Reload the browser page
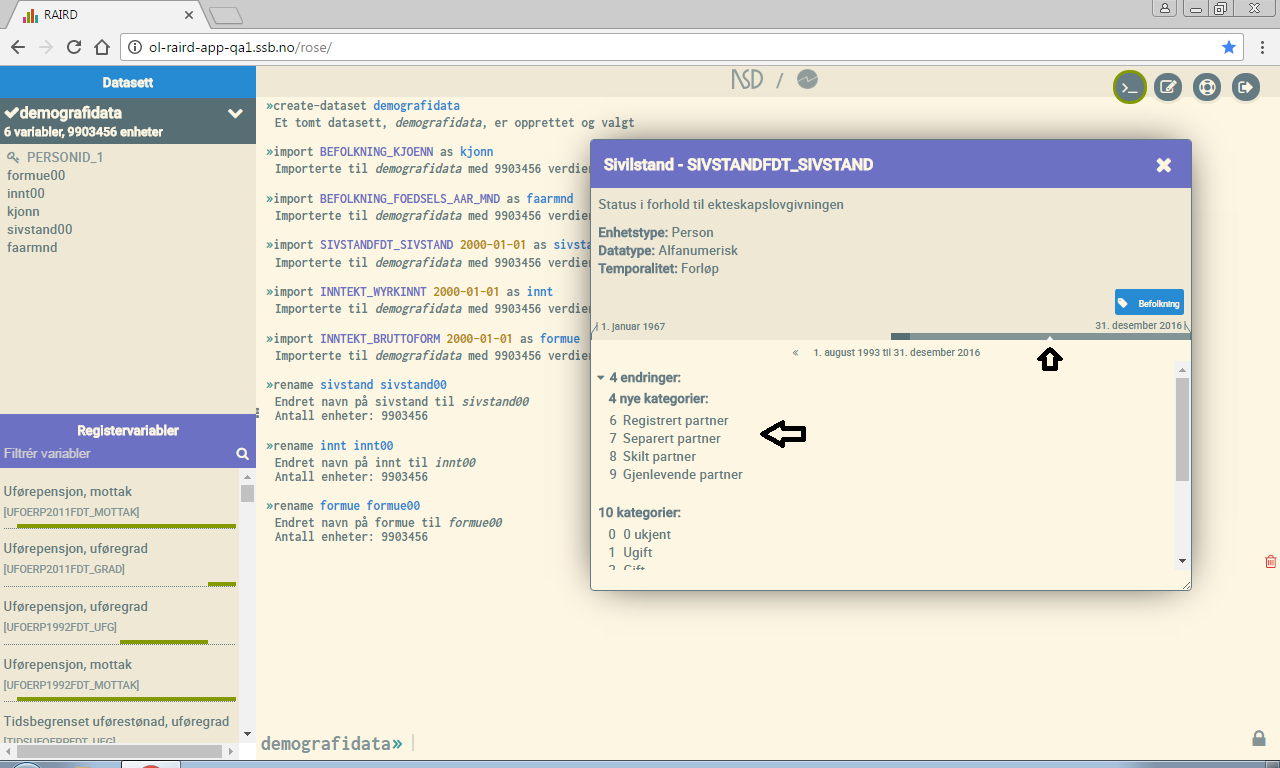This screenshot has height=768, width=1280. point(73,47)
